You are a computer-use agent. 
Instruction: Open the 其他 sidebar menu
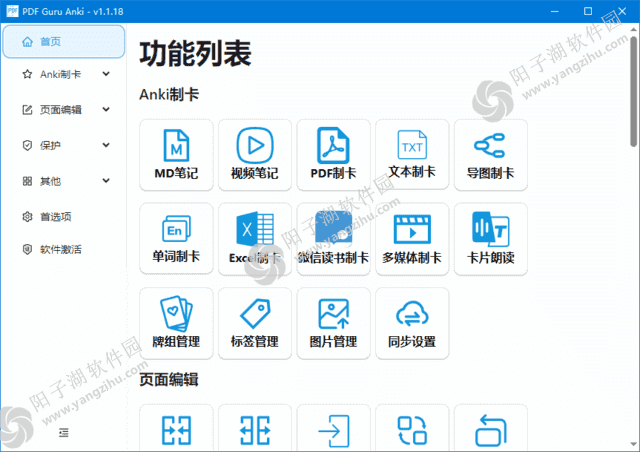click(64, 181)
